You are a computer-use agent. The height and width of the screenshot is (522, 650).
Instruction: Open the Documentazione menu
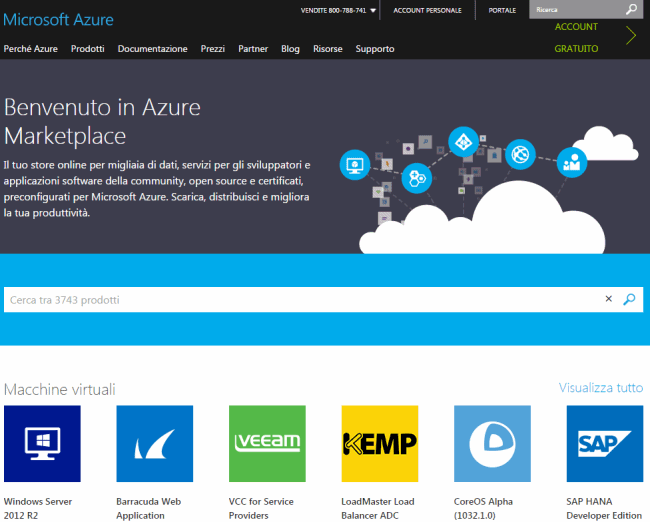coord(153,49)
